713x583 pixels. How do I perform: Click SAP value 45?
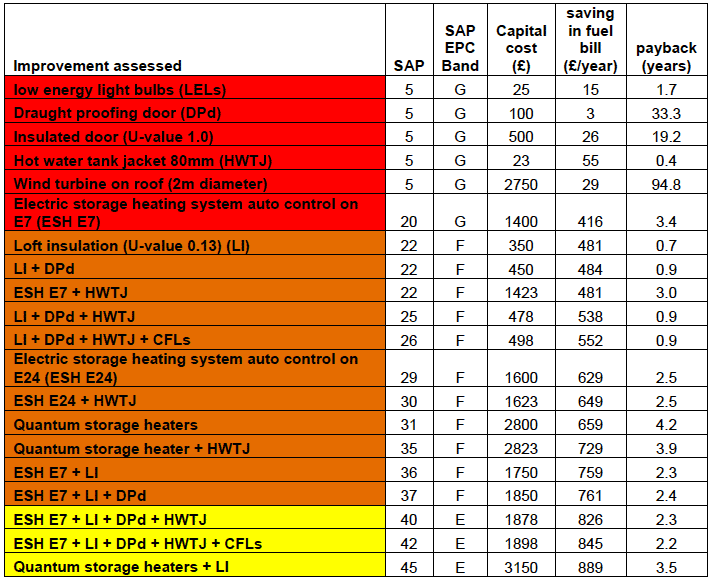[409, 568]
